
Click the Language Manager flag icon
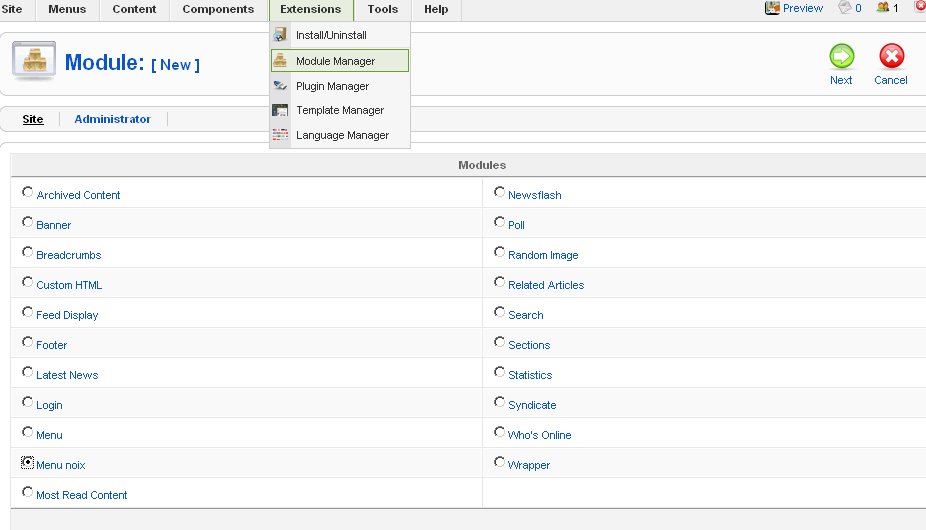281,135
